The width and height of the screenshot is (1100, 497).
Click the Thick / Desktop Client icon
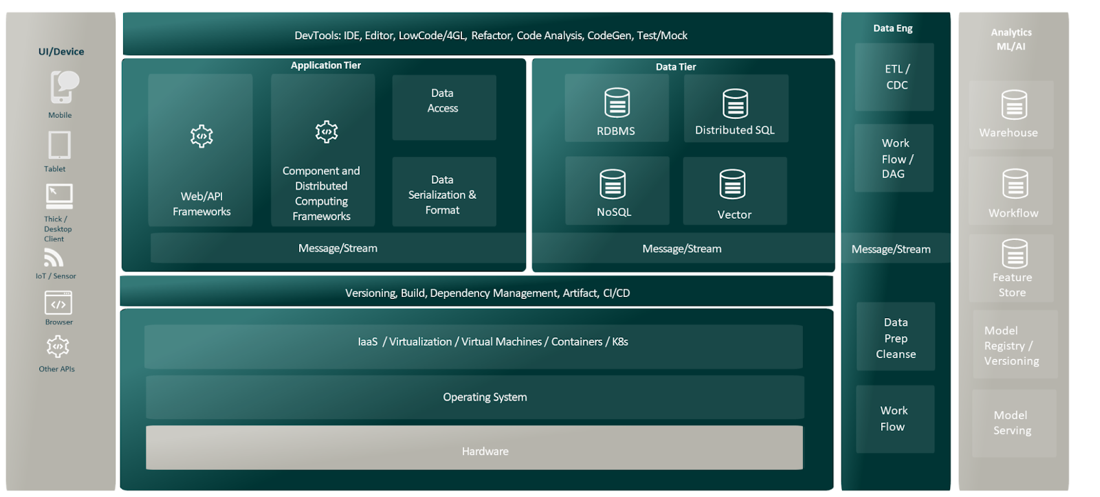coord(59,195)
